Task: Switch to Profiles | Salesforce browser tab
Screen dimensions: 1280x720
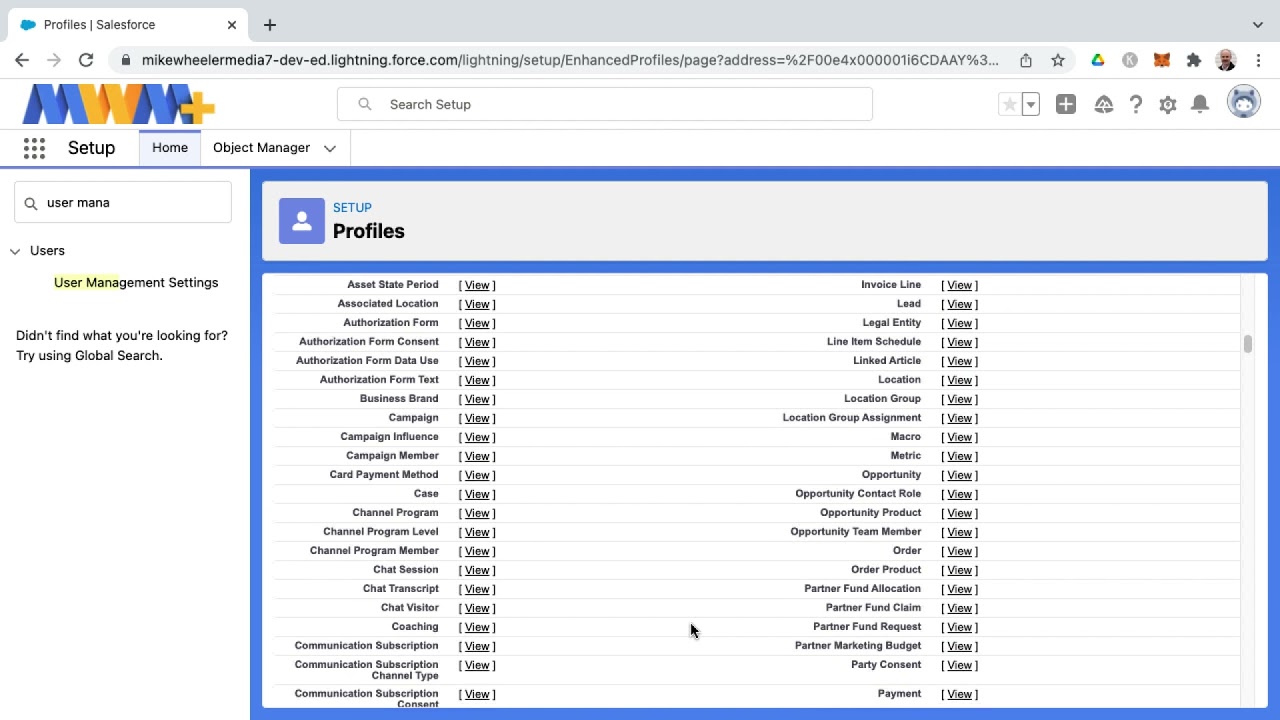Action: 127,24
